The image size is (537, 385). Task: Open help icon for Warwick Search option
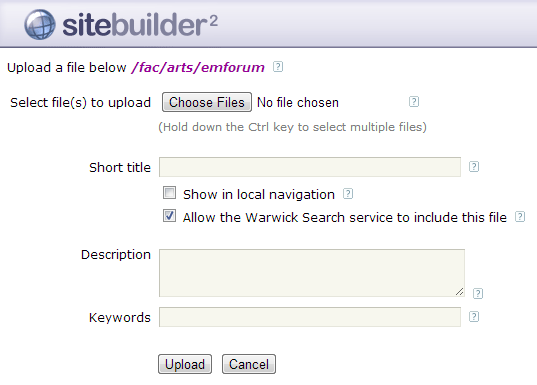coord(520,216)
